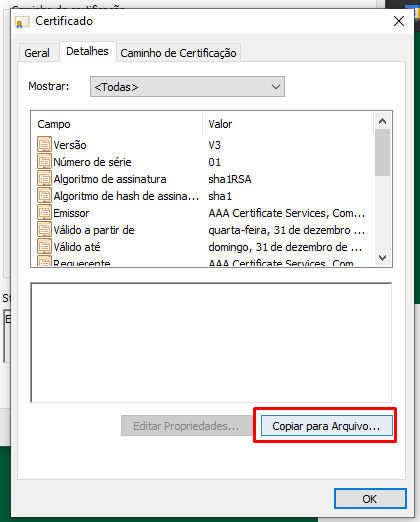Image resolution: width=420 pixels, height=522 pixels.
Task: Select the Detalhes tab
Action: tap(88, 51)
